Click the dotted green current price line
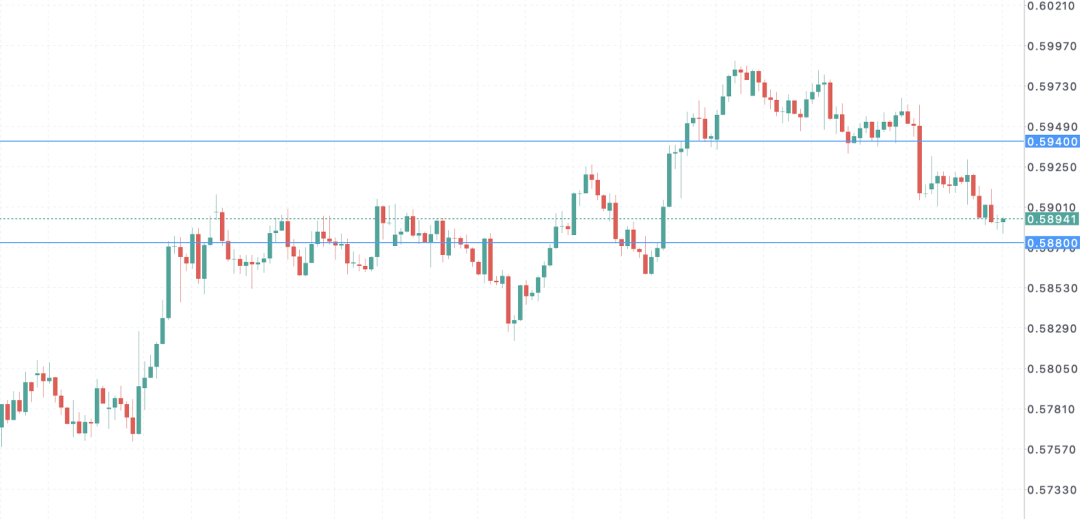The width and height of the screenshot is (1080, 519). click(x=512, y=219)
